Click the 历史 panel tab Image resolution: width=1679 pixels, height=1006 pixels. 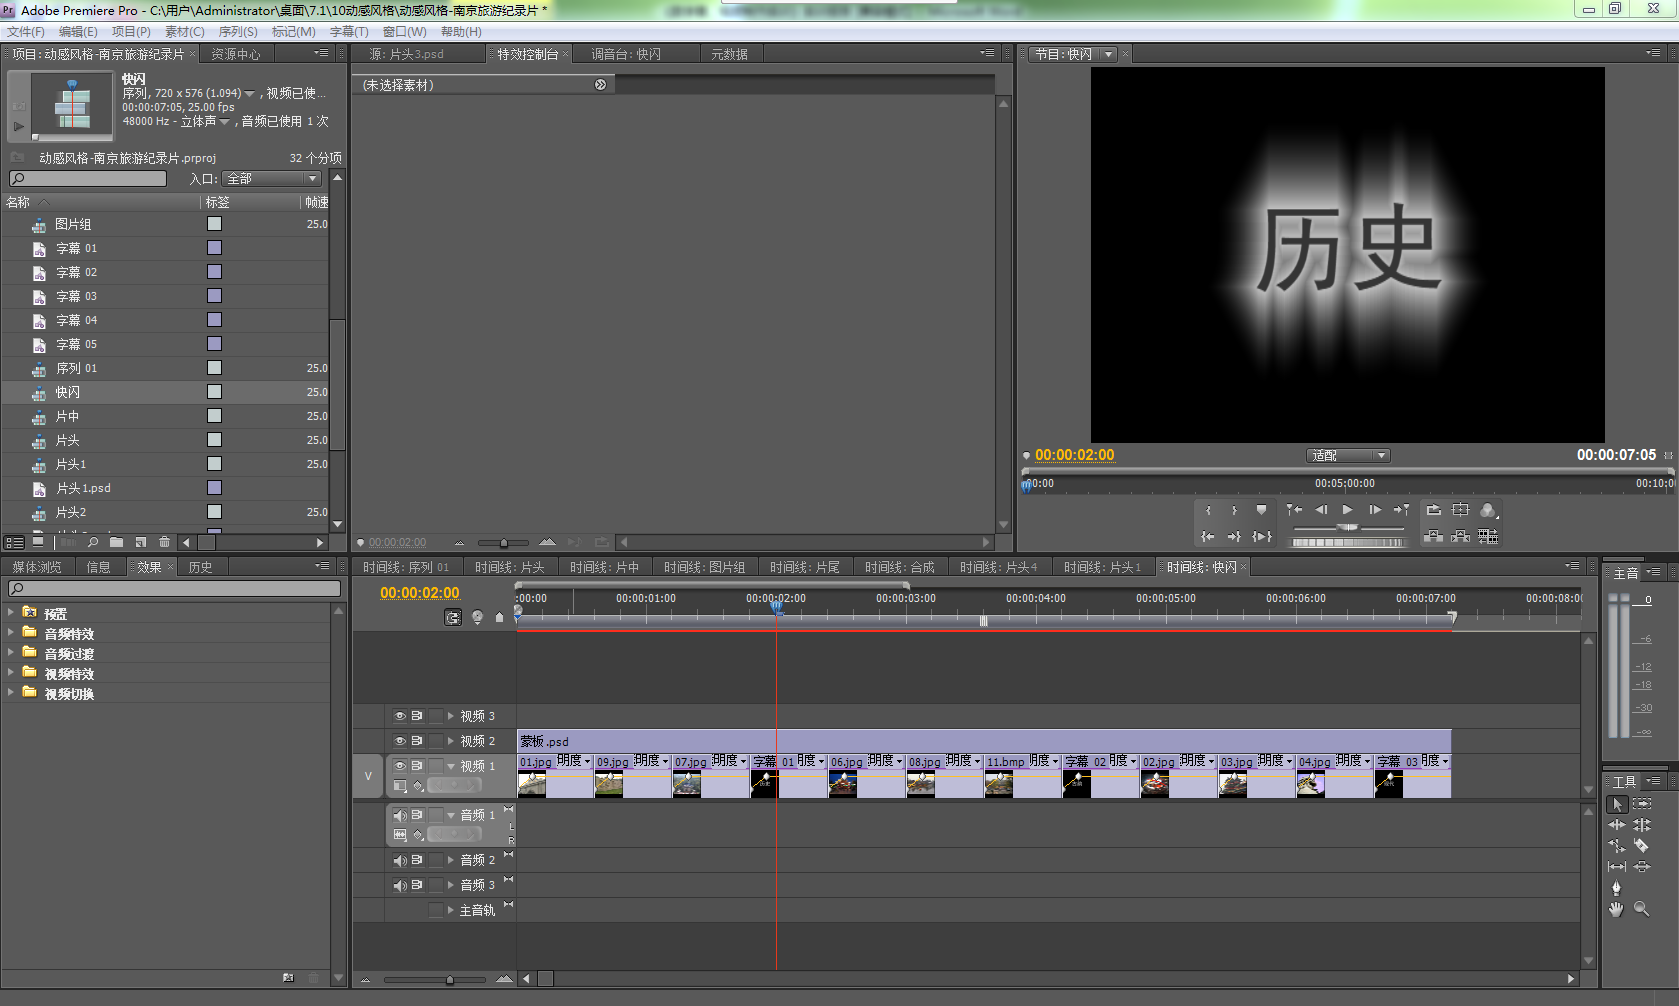pyautogui.click(x=200, y=567)
